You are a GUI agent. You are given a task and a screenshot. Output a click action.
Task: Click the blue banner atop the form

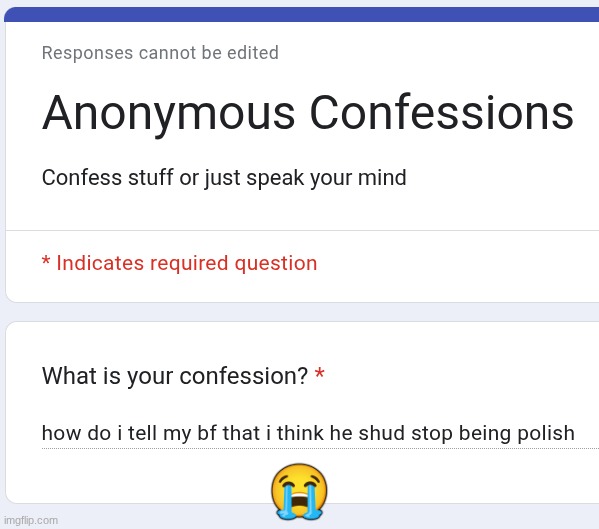coord(301,15)
